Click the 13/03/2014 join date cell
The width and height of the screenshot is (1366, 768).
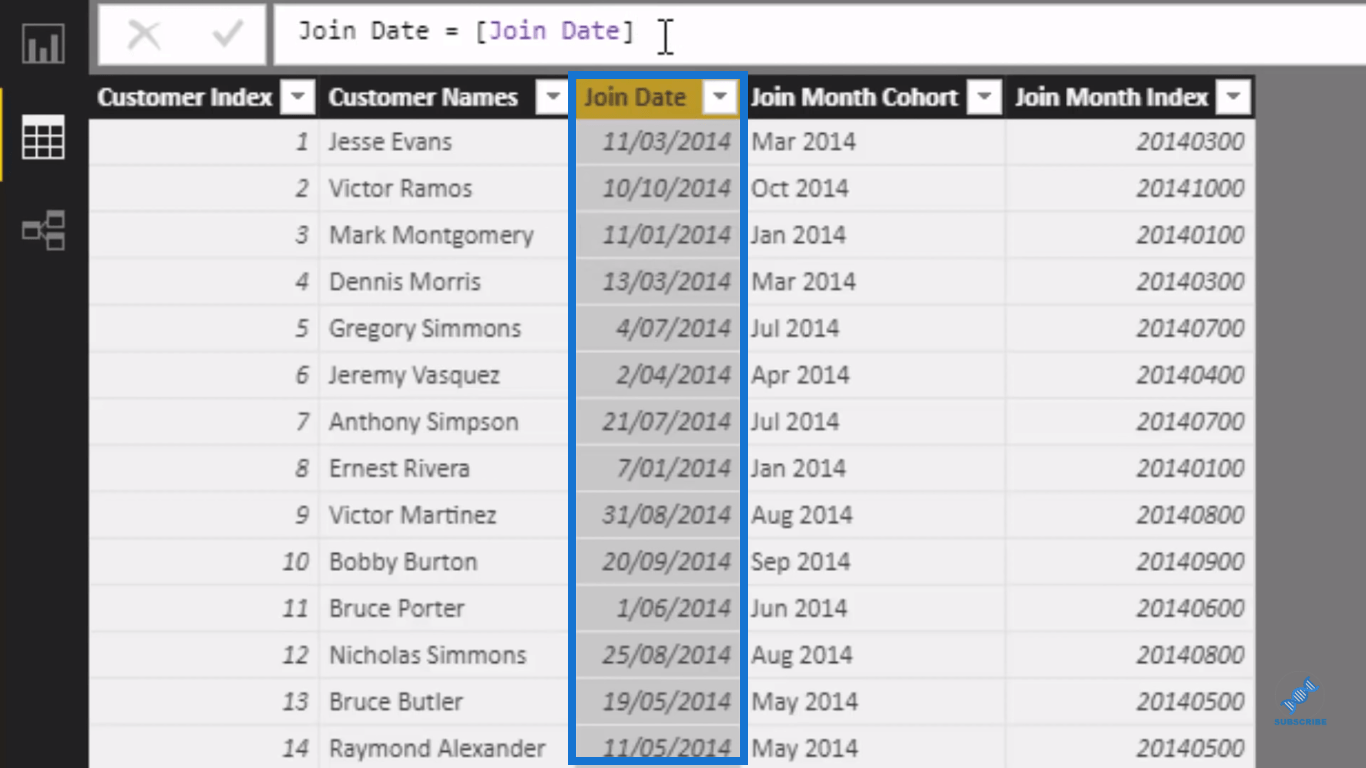657,282
